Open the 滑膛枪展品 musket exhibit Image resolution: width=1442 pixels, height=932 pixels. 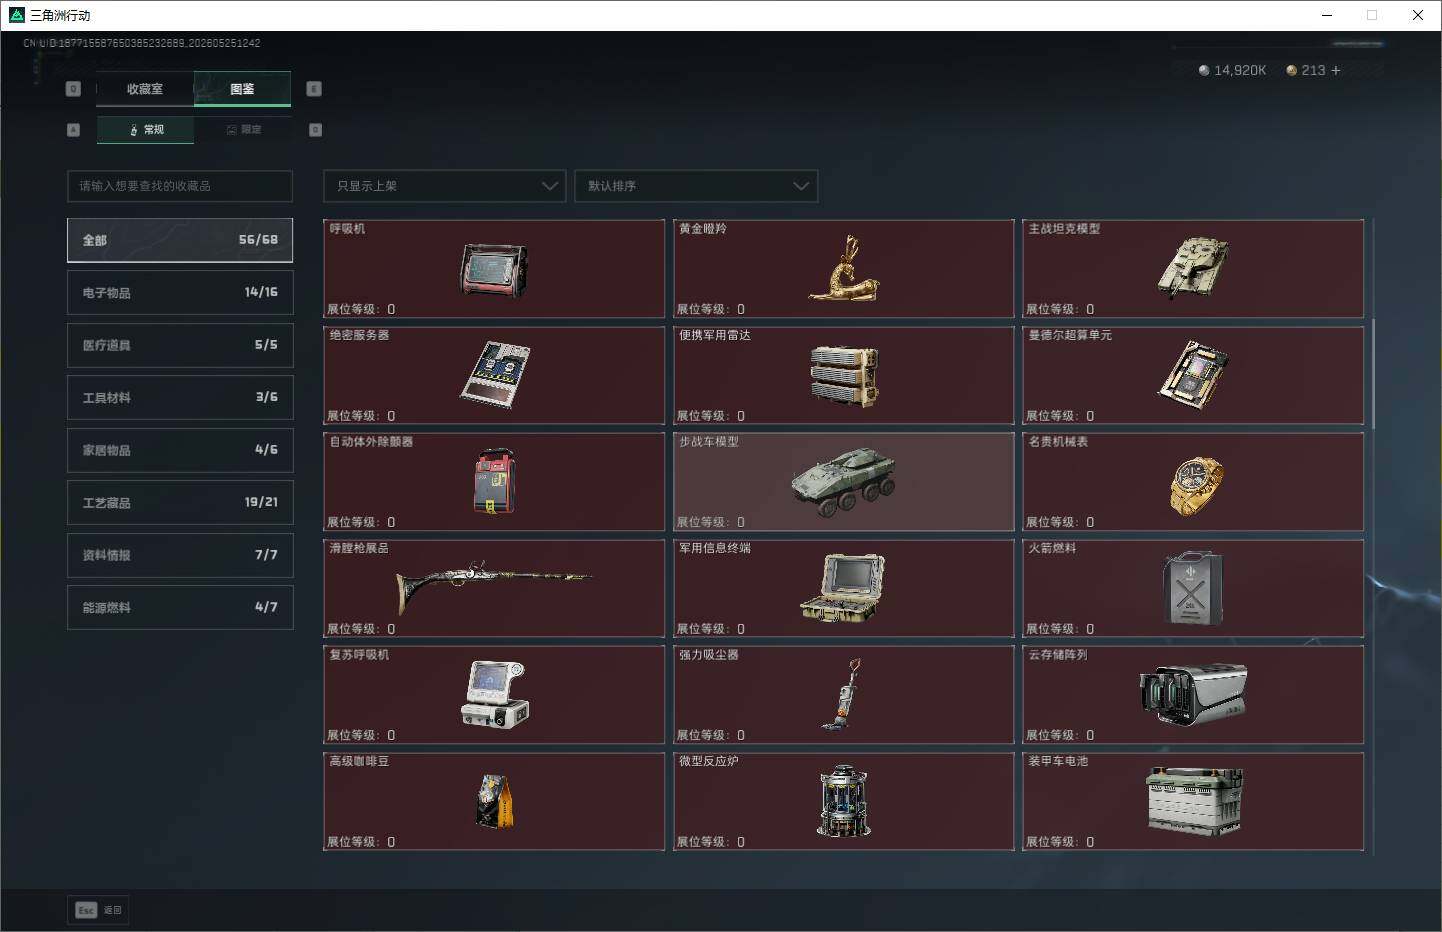[x=494, y=588]
